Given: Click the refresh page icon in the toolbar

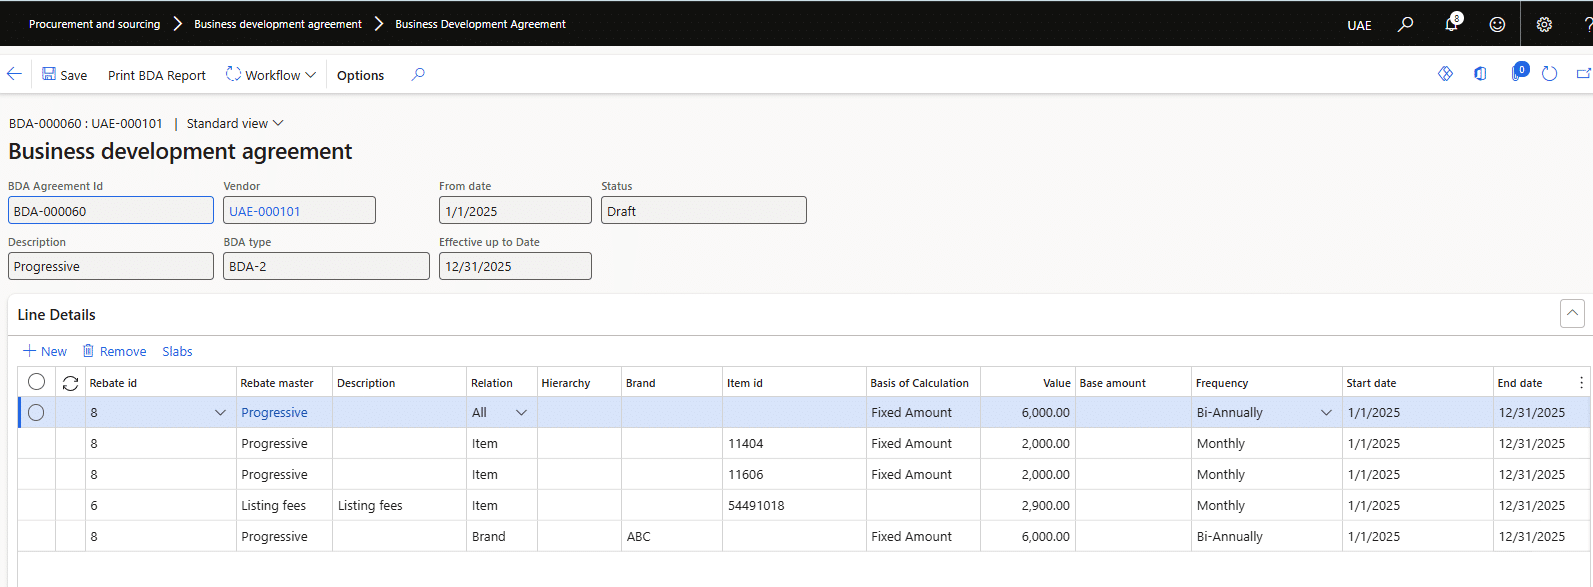Looking at the screenshot, I should pos(1549,74).
